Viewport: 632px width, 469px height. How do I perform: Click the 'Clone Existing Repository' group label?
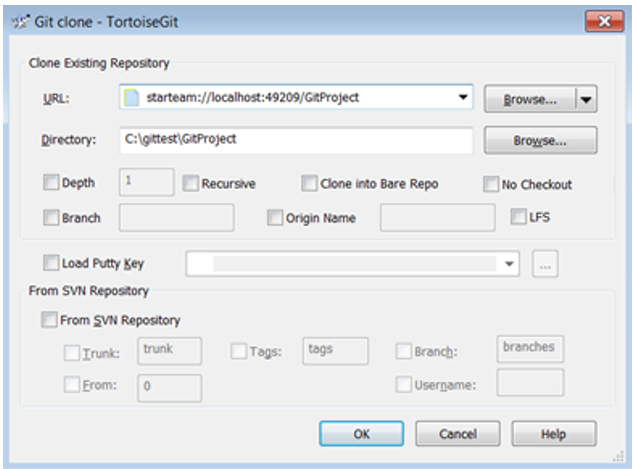click(99, 63)
